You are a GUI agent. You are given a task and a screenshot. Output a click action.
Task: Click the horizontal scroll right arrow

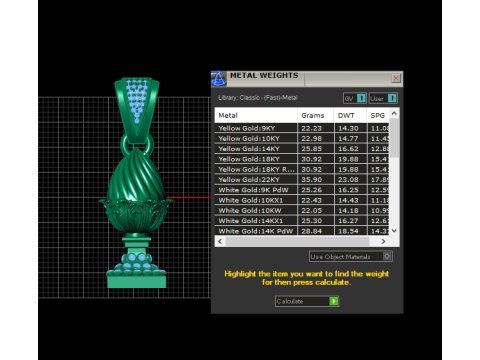[383, 241]
